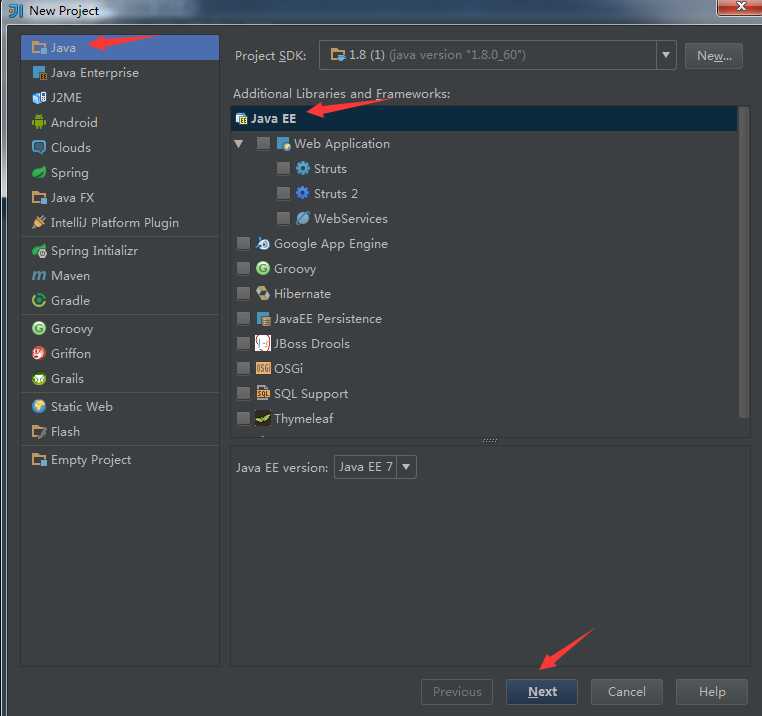
Task: Collapse the Web Application tree node
Action: pos(239,144)
